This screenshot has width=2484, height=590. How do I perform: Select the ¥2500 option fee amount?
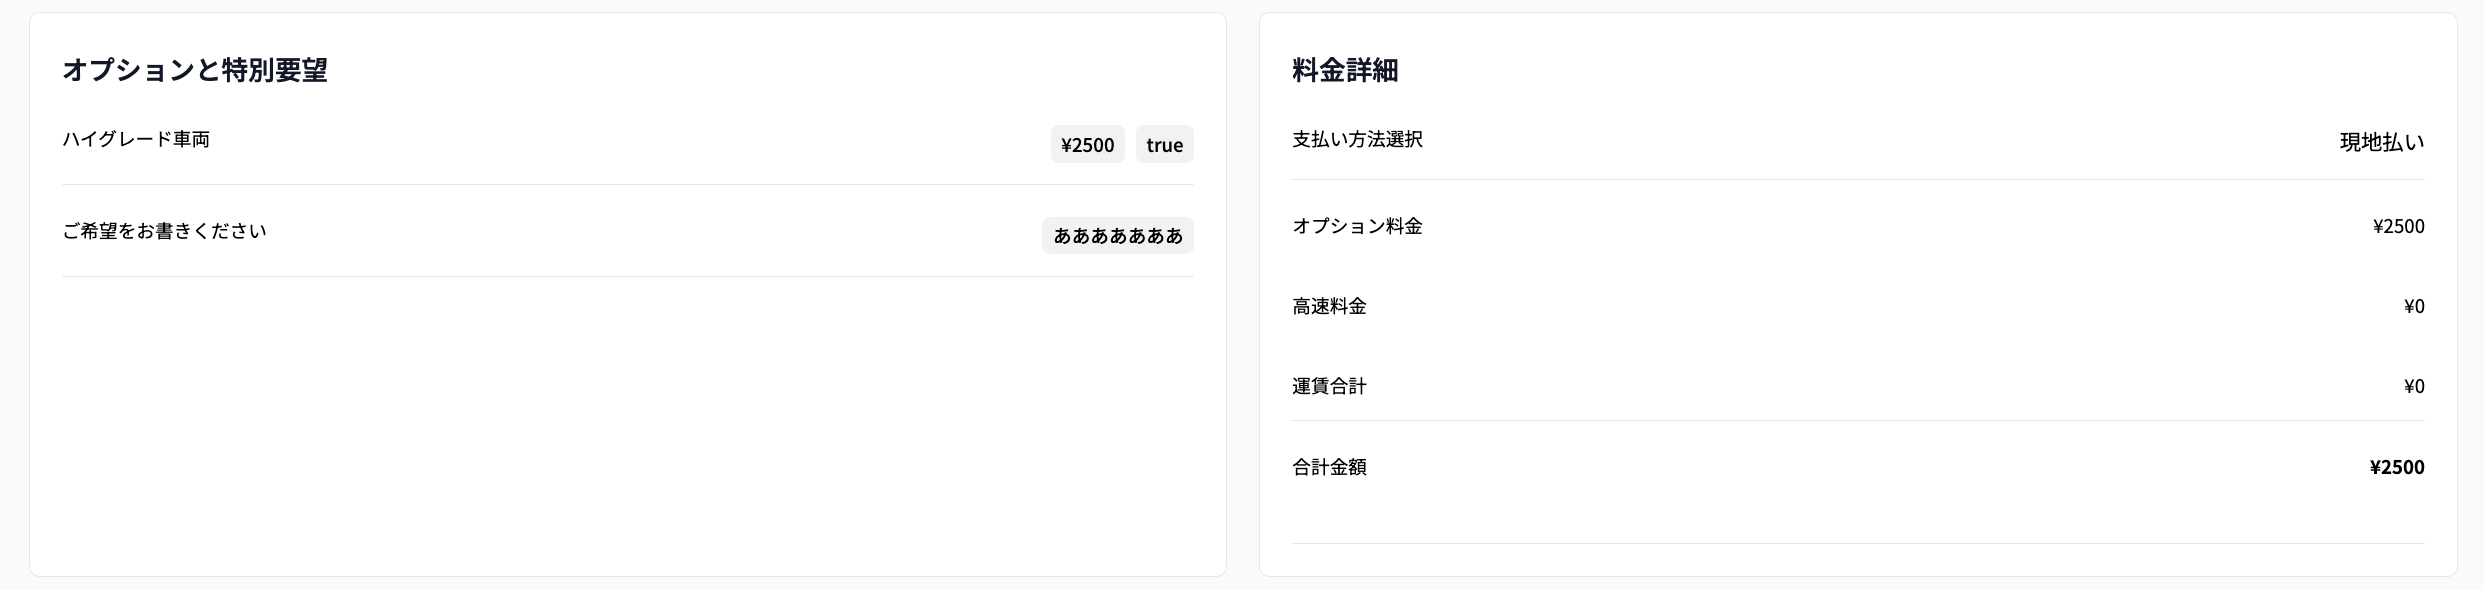point(2398,226)
